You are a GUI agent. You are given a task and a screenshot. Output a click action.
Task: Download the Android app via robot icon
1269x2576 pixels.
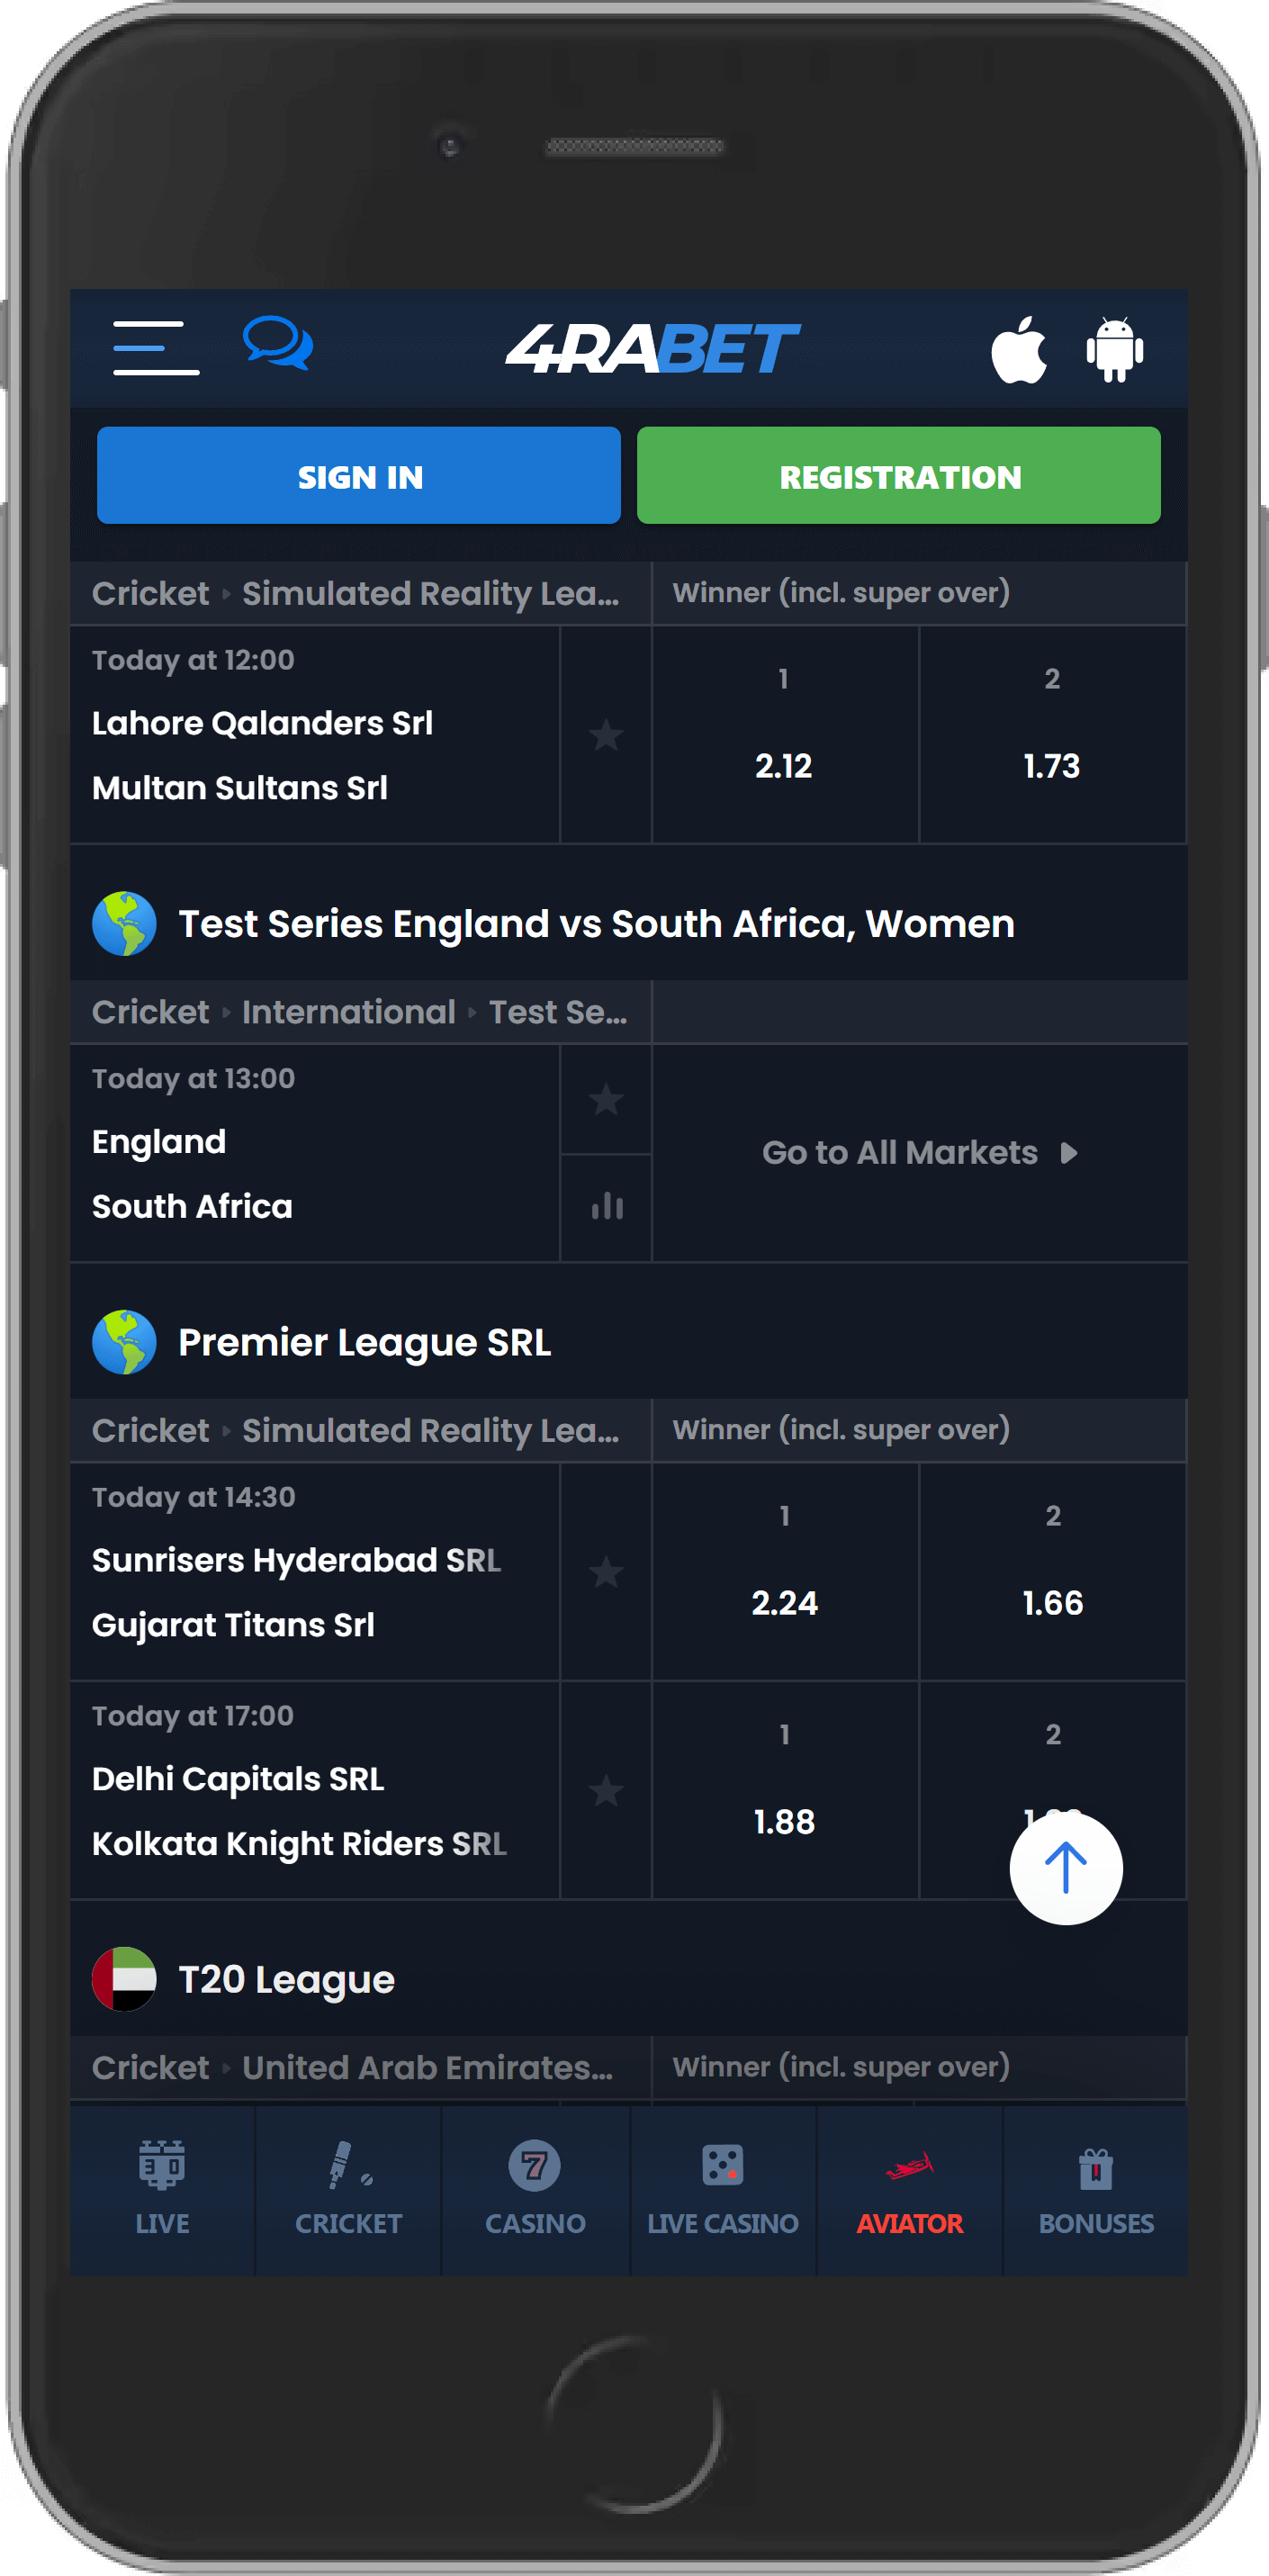(x=1114, y=350)
